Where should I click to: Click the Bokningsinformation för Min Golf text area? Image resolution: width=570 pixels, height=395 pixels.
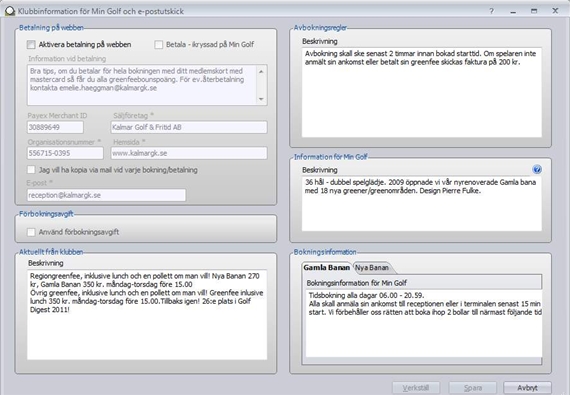point(424,323)
